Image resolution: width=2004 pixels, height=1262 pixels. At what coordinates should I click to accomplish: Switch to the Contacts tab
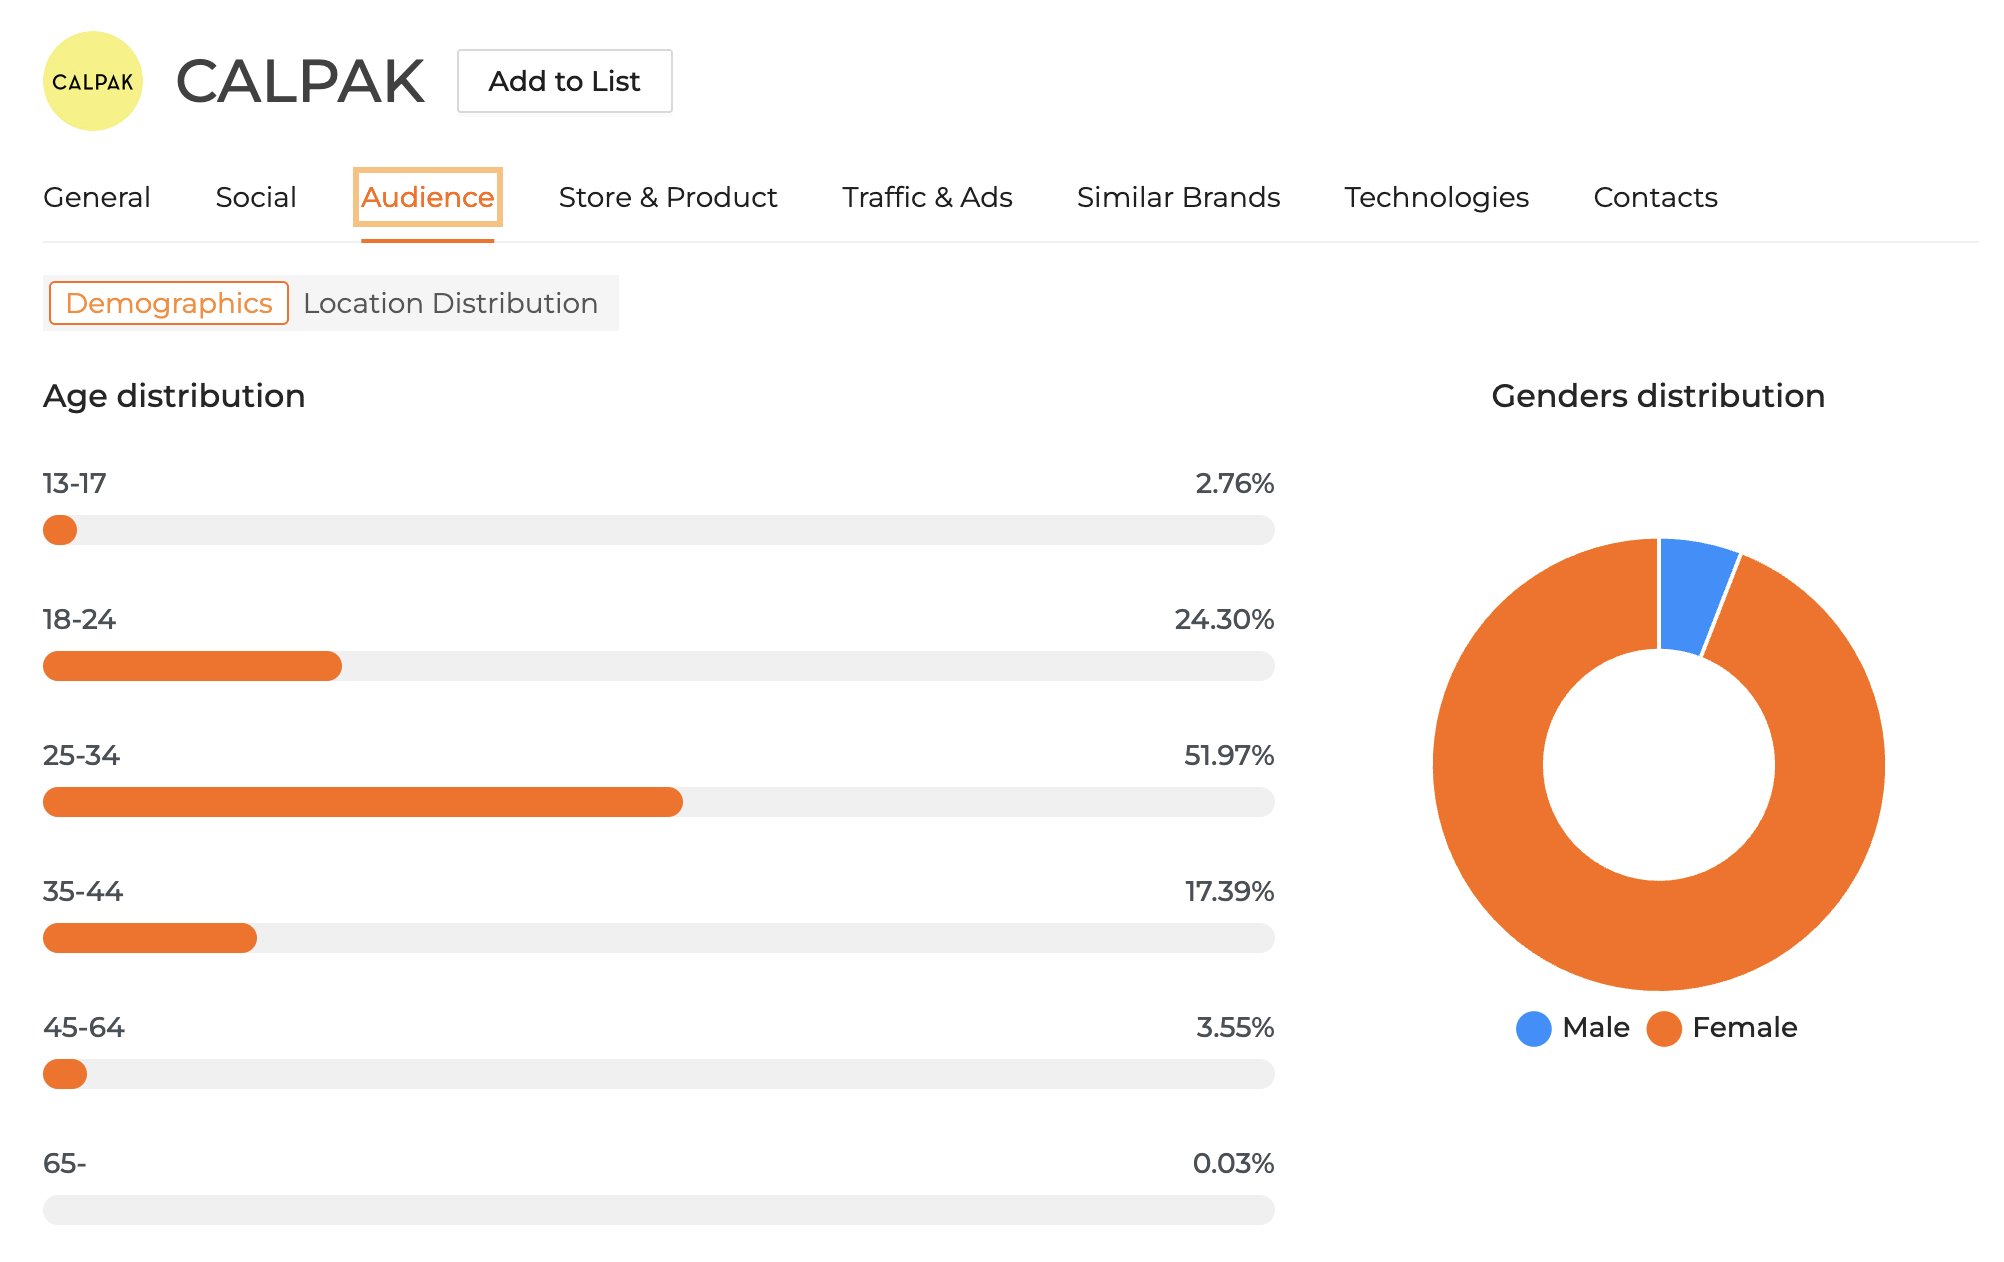(1655, 197)
